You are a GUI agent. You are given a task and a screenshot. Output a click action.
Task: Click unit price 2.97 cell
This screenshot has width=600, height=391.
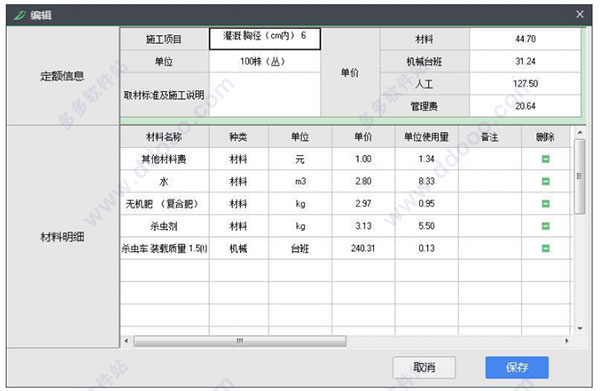coord(363,204)
